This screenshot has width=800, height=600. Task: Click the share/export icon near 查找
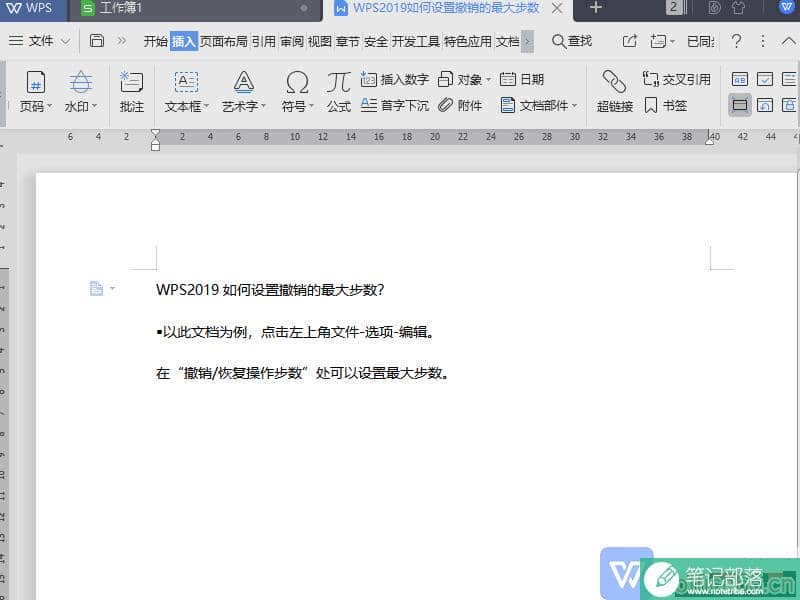pyautogui.click(x=630, y=41)
